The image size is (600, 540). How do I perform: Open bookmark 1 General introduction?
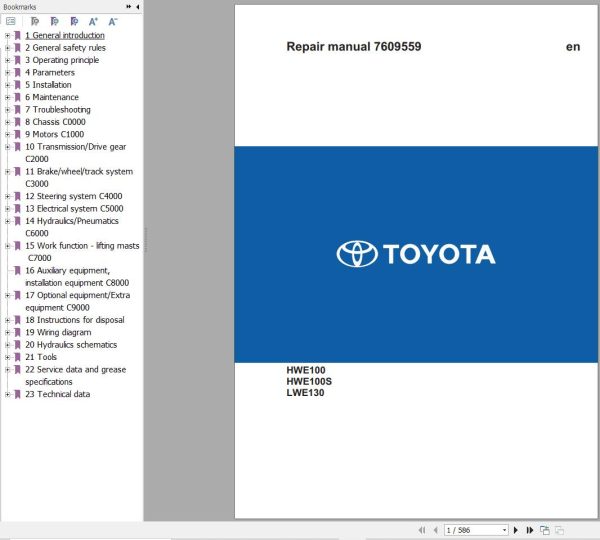point(65,35)
